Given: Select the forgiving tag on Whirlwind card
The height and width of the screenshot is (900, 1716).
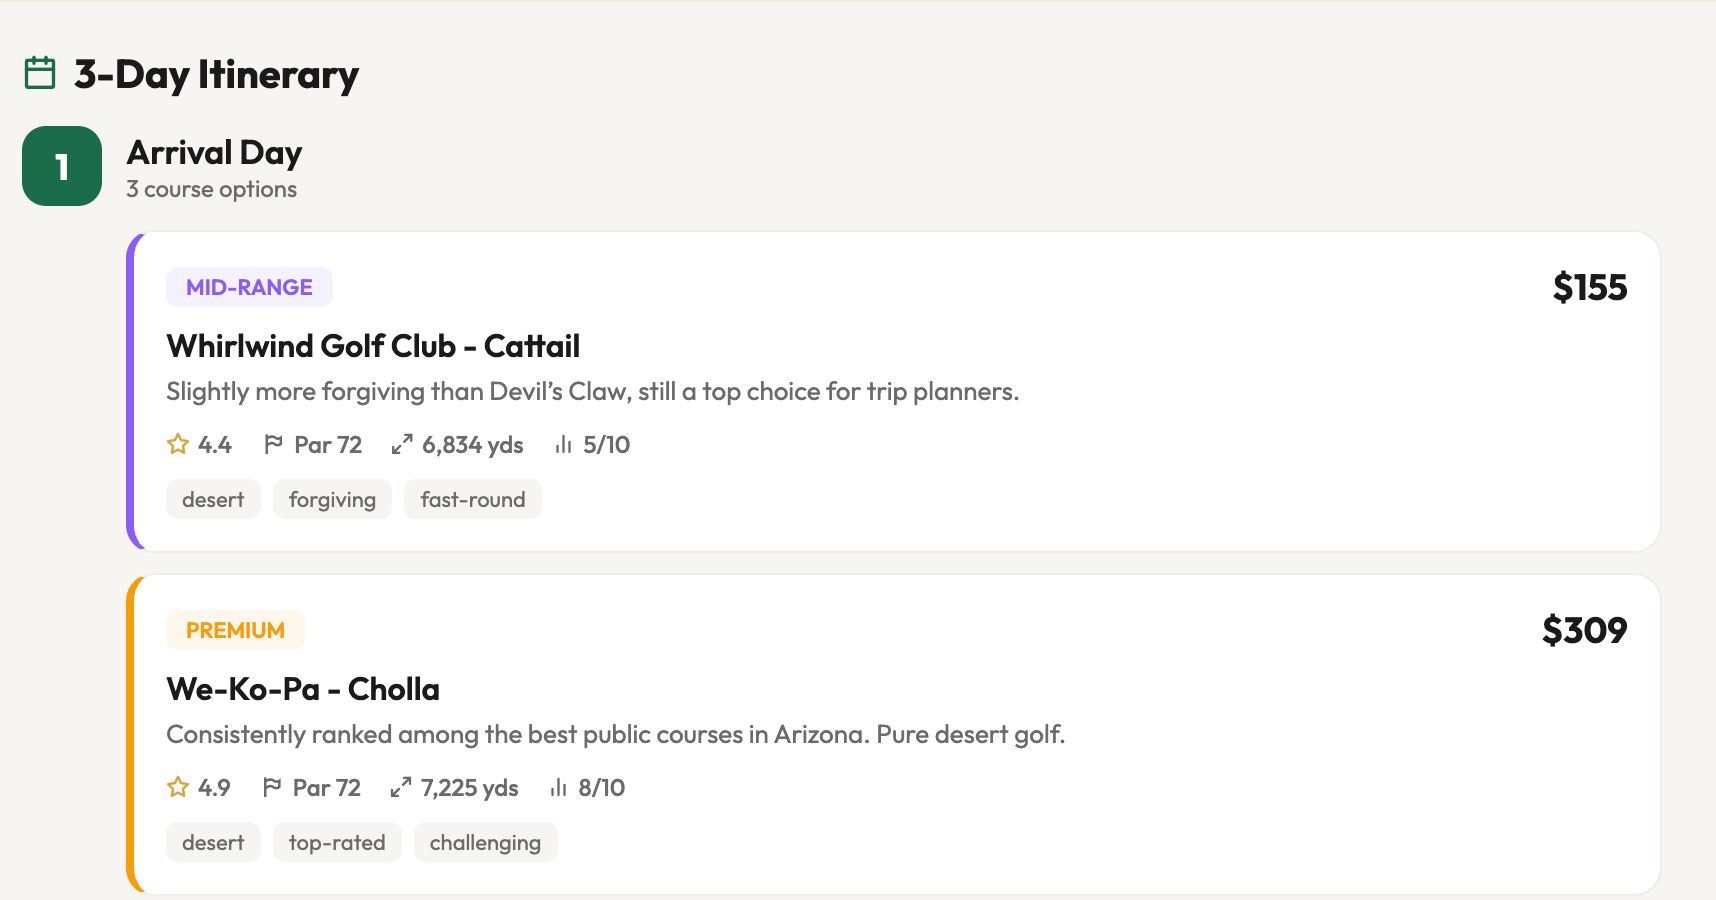Looking at the screenshot, I should (x=332, y=499).
